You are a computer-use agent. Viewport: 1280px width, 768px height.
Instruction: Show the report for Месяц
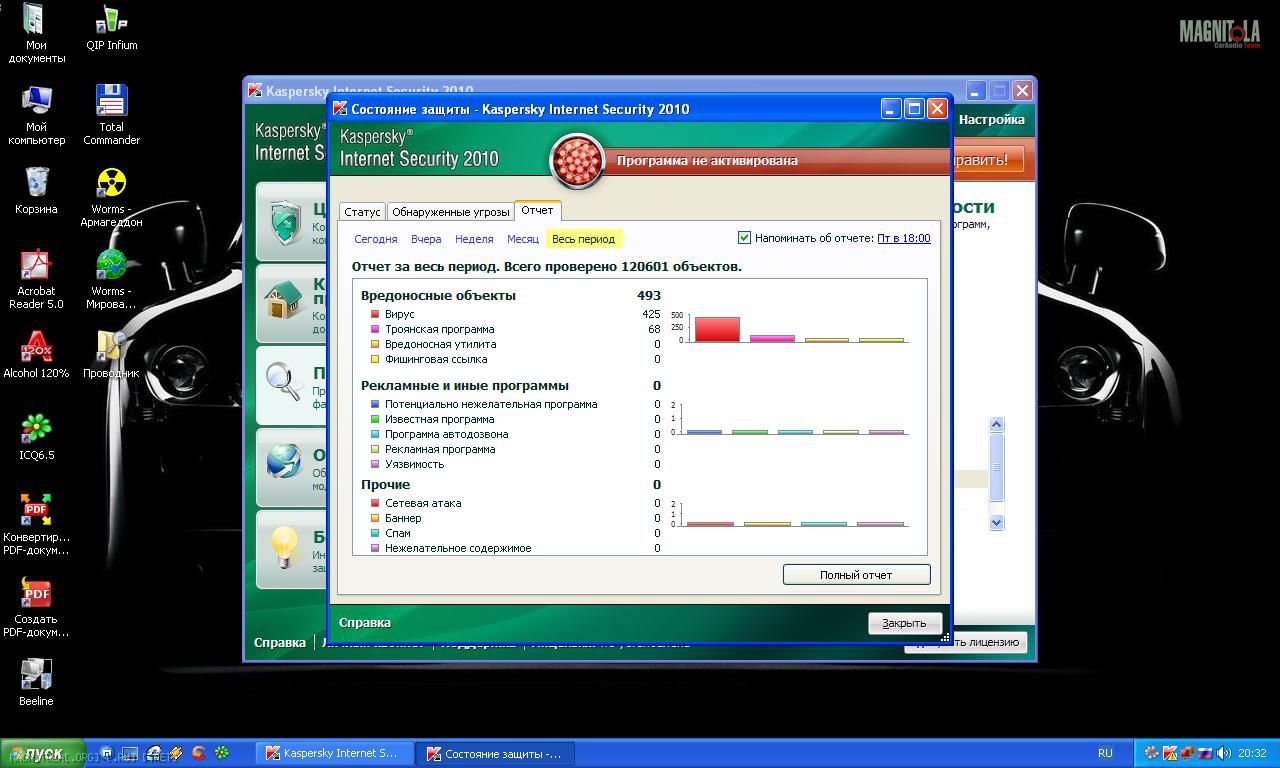point(523,239)
